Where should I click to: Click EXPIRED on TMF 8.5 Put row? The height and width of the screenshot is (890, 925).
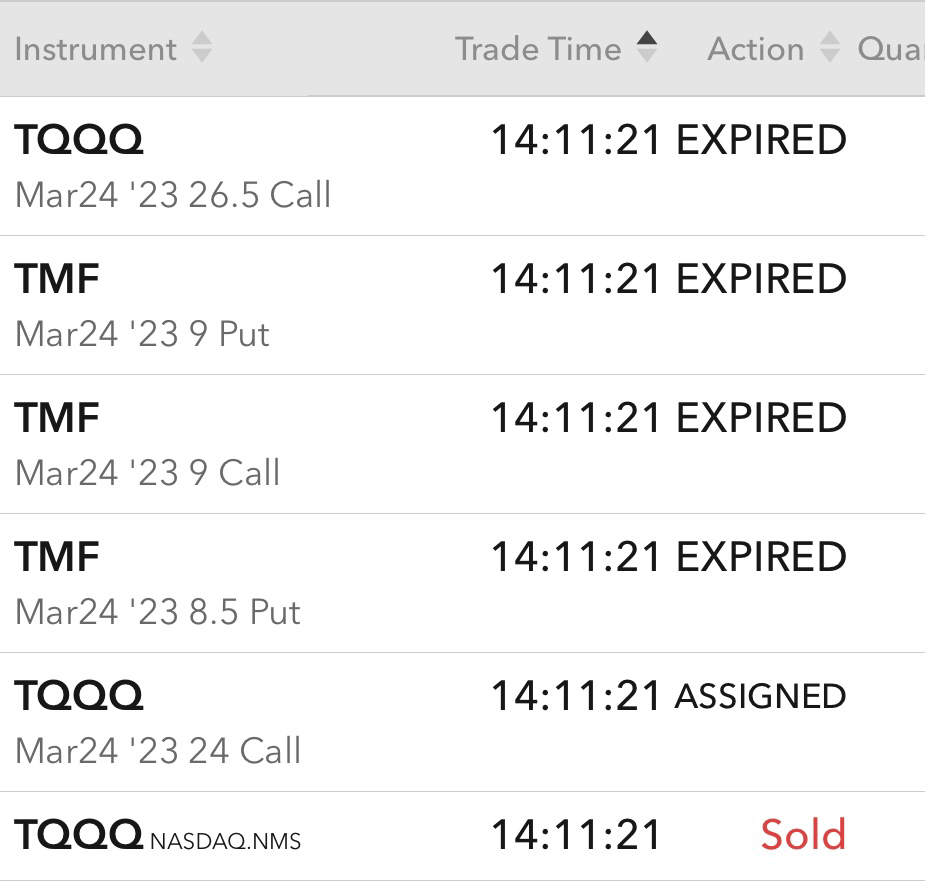[x=762, y=558]
